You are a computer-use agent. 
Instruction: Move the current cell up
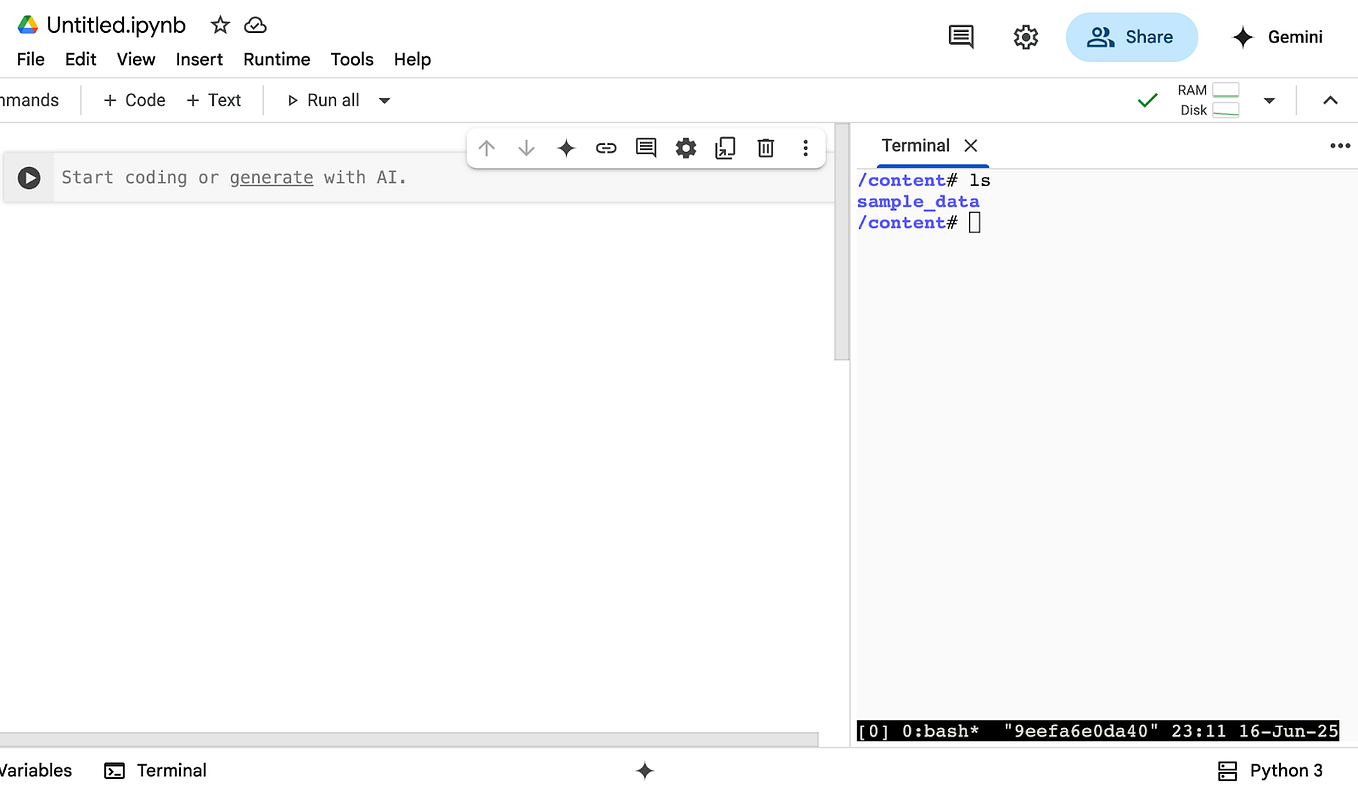(486, 147)
